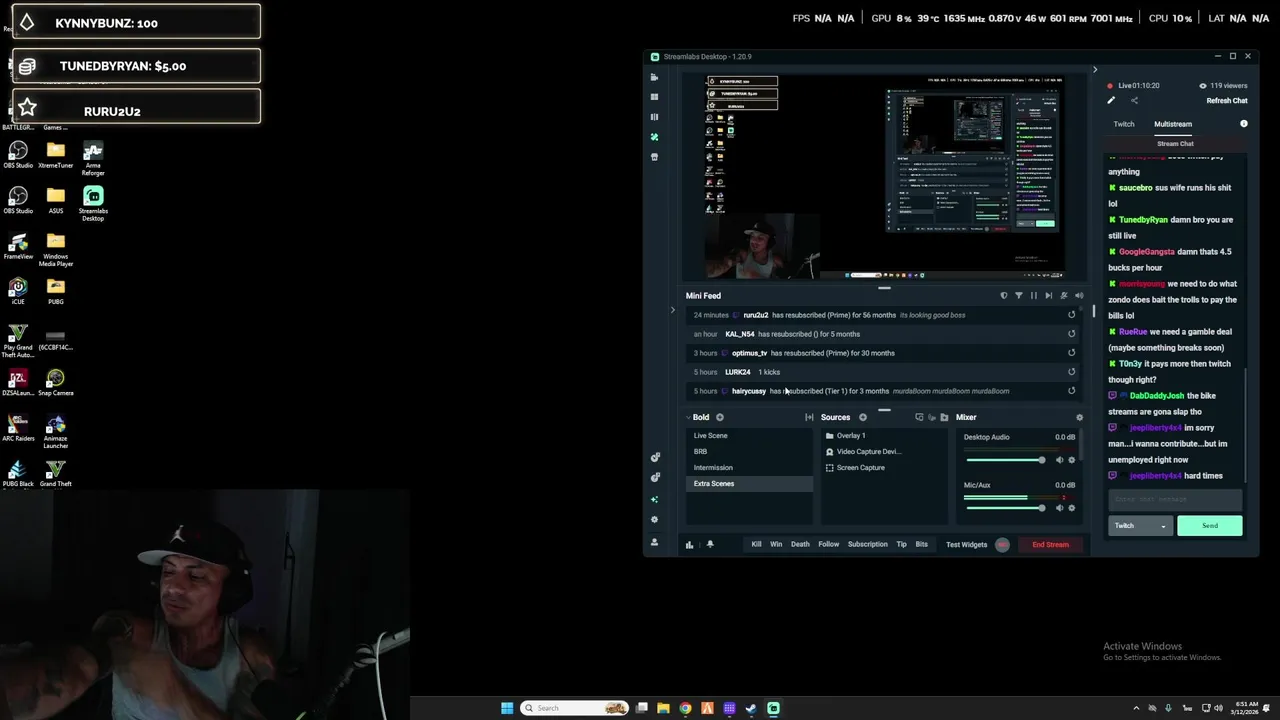
Task: Replay ruru2u2 resubscribe alert
Action: click(1071, 315)
